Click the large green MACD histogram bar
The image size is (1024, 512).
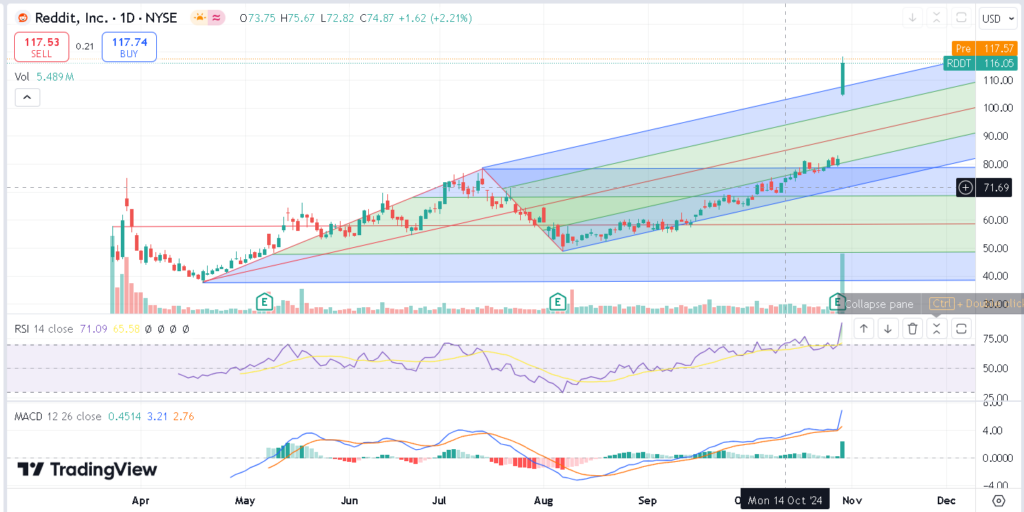[x=843, y=449]
